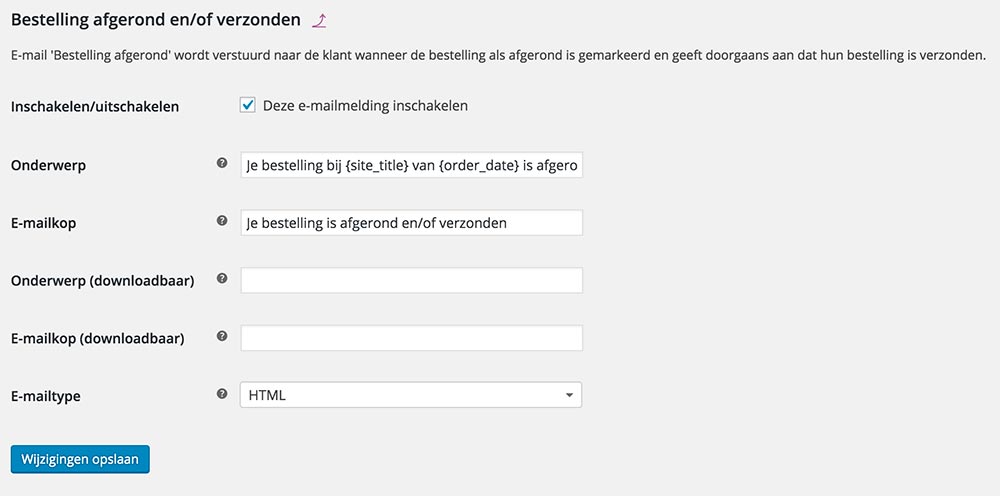Click the 'Bestelling afgerond en/of verzonden' heading
This screenshot has height=496, width=1000.
point(155,19)
